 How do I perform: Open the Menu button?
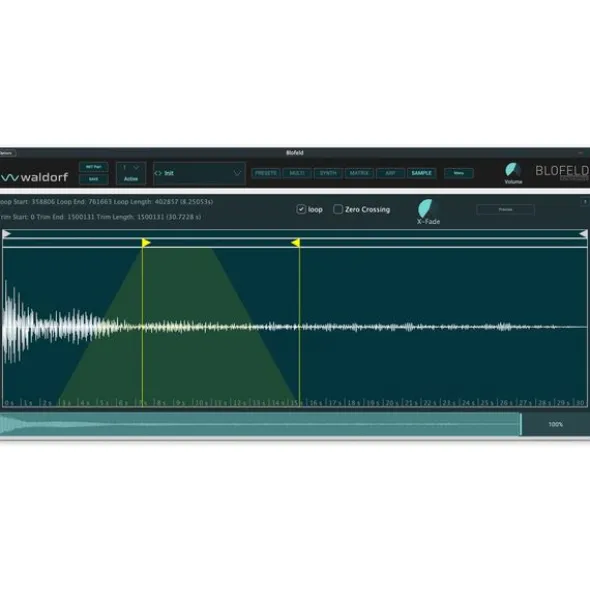click(x=459, y=173)
